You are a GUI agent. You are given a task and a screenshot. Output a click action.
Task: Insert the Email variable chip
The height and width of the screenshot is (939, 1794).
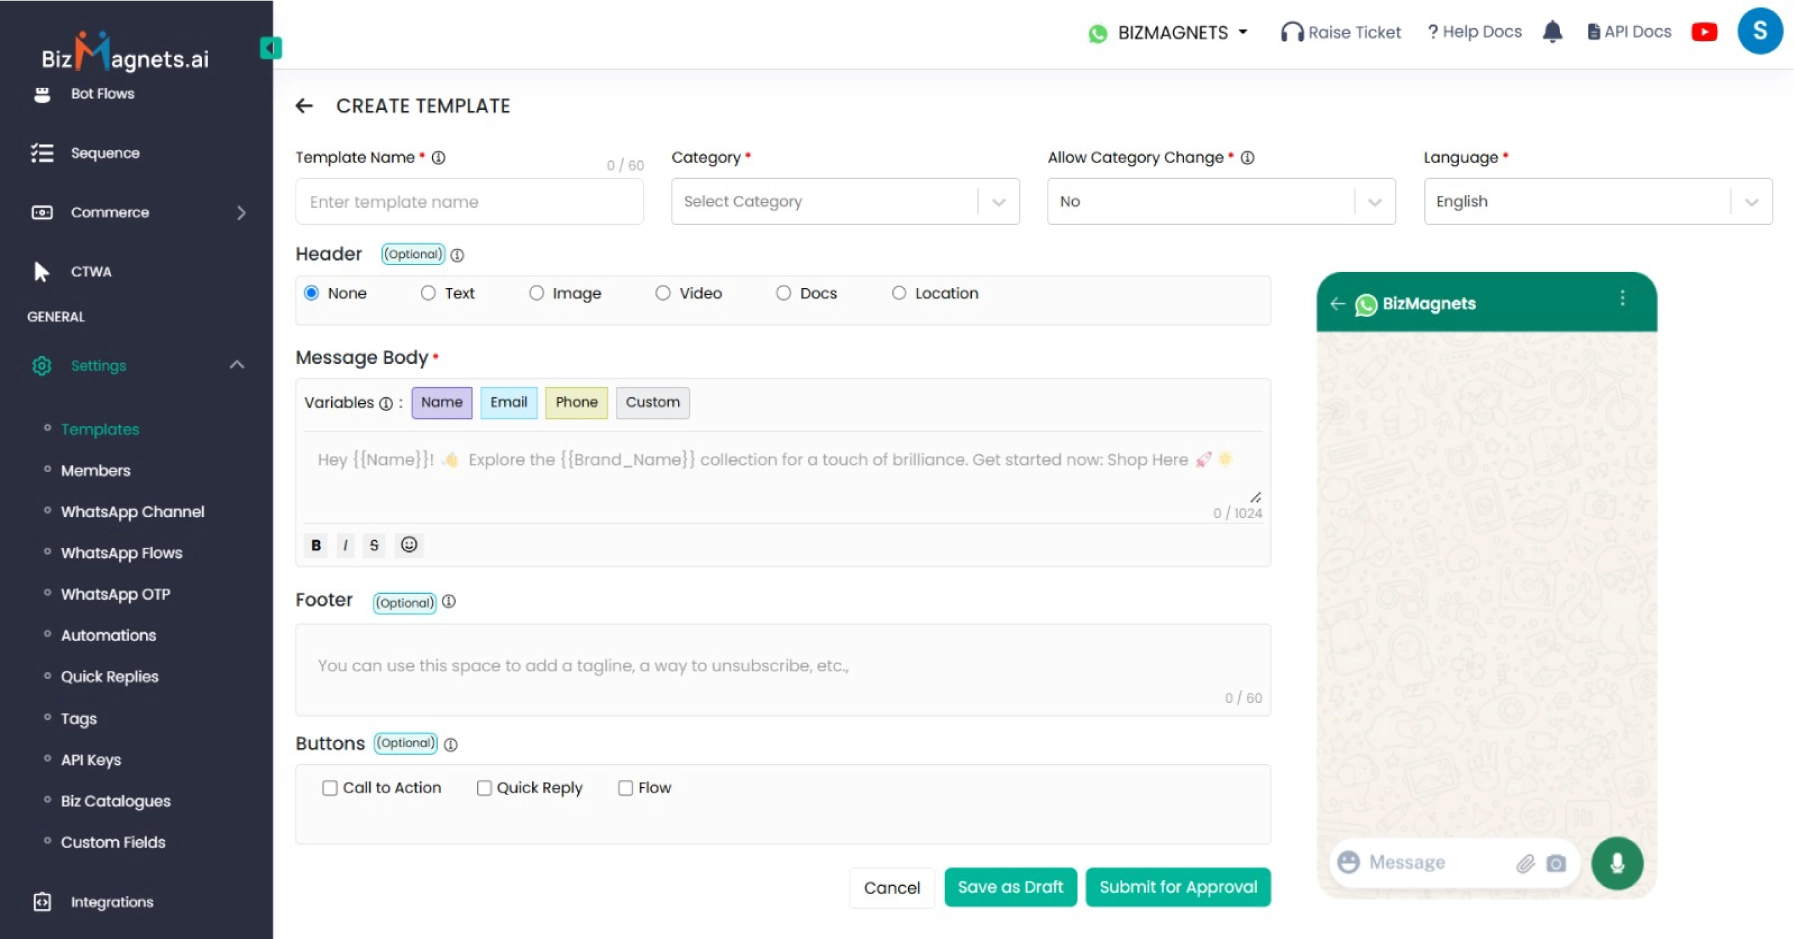coord(509,402)
